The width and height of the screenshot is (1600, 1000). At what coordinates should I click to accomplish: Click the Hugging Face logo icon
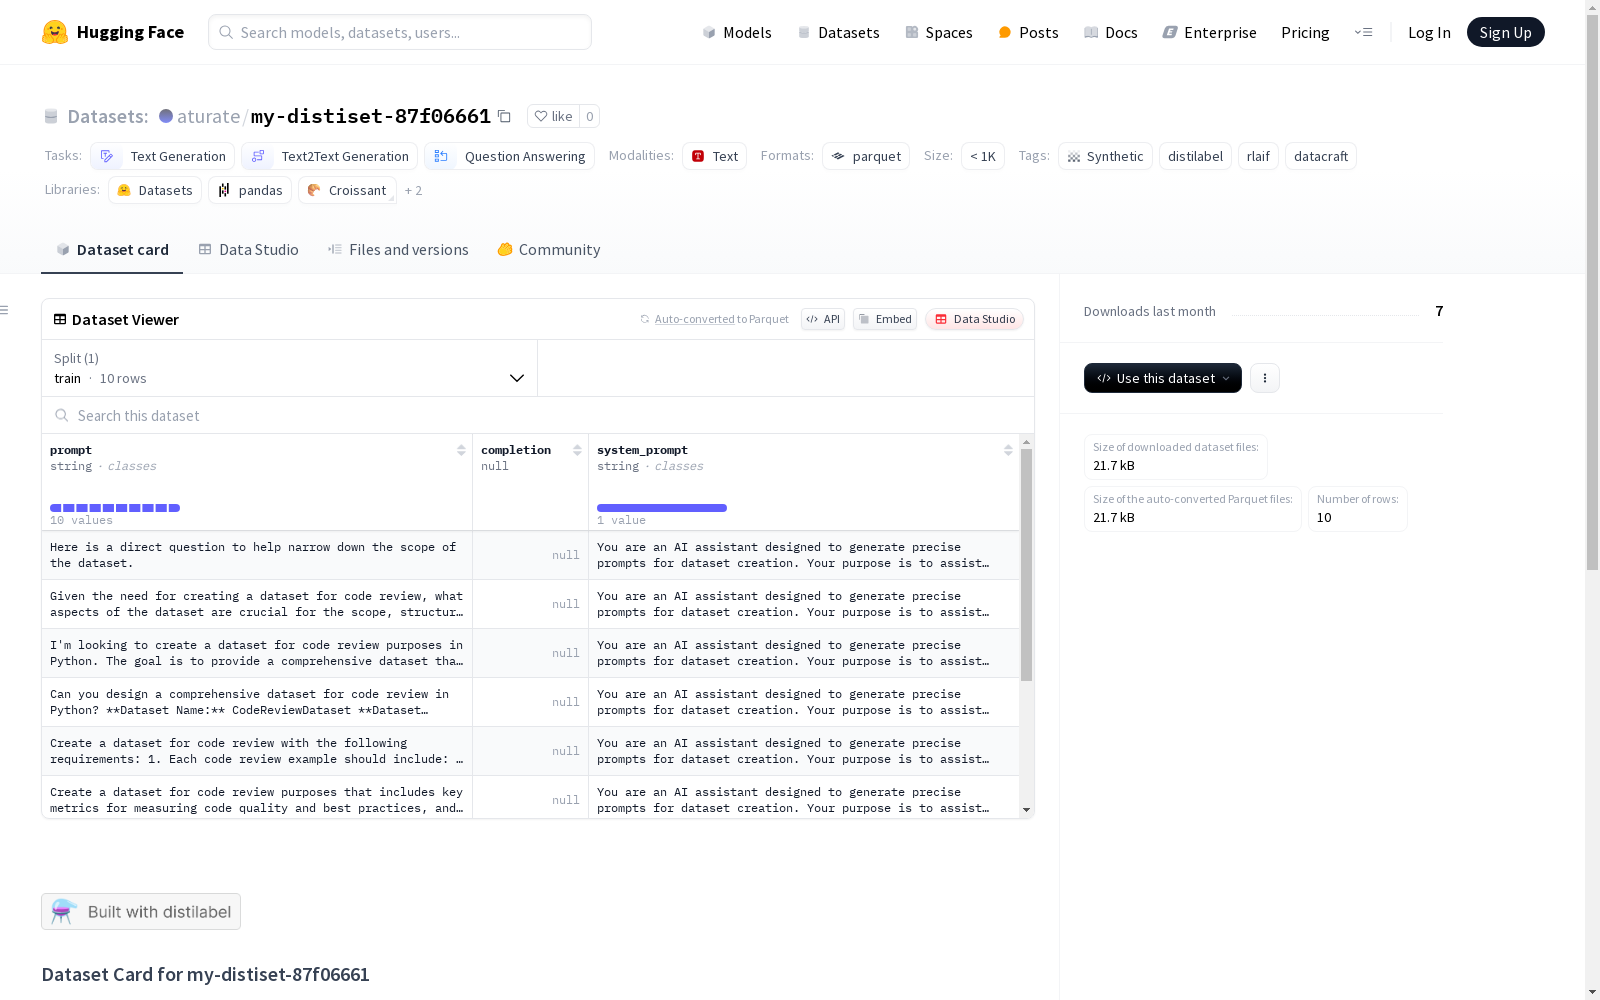55,32
